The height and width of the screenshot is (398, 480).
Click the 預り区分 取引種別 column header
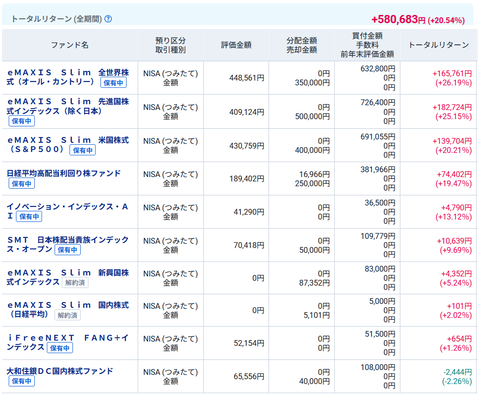[x=170, y=45]
